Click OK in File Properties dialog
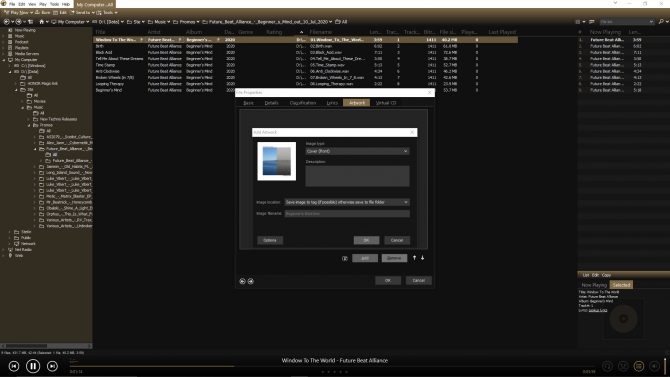 point(388,280)
